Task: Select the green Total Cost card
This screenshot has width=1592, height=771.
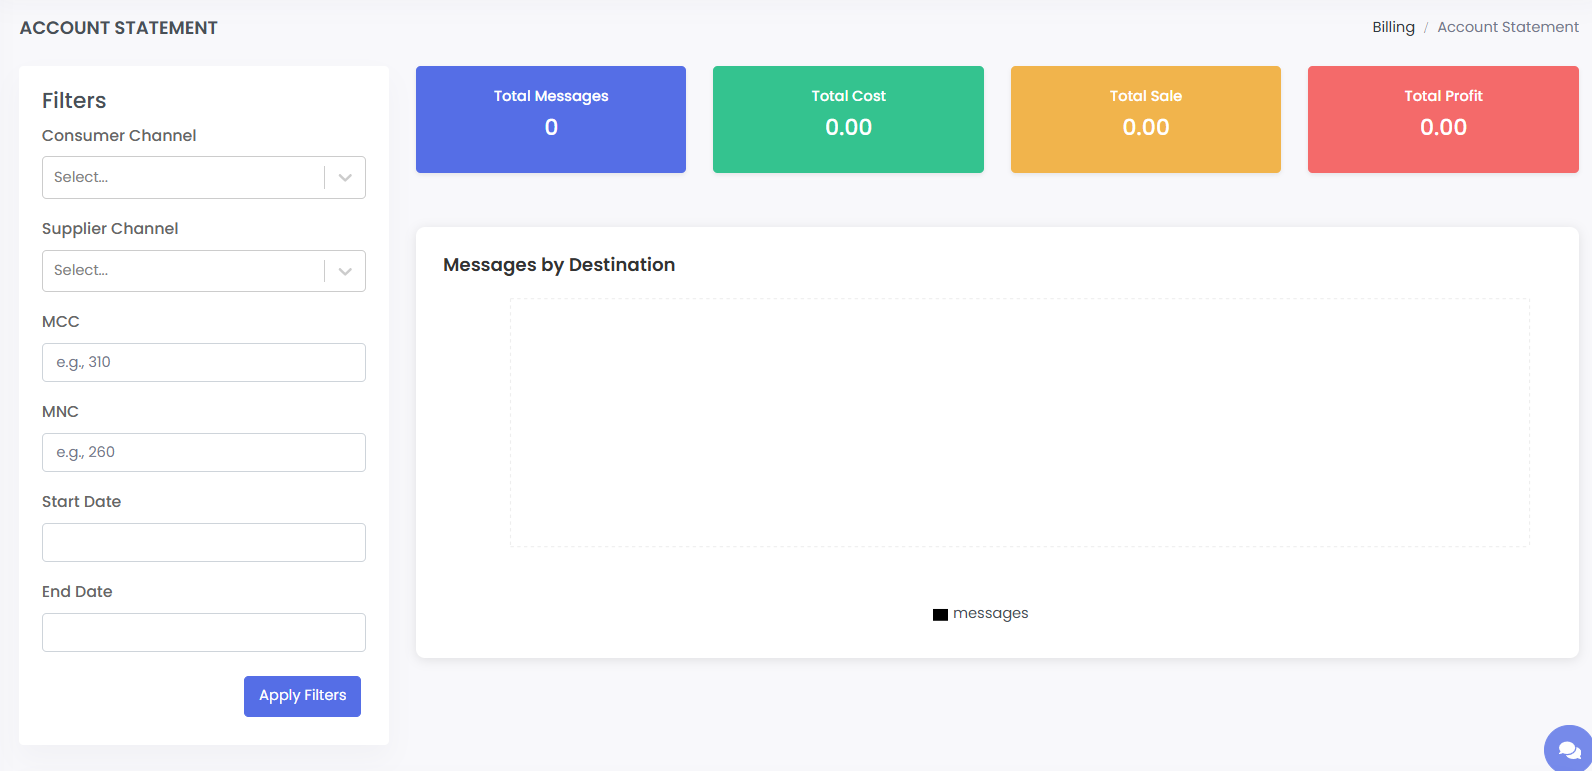Action: pyautogui.click(x=848, y=119)
